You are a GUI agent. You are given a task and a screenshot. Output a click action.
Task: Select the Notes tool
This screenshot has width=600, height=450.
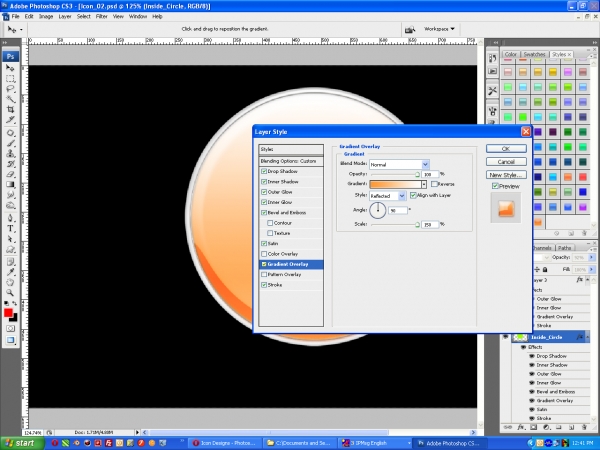pos(10,262)
